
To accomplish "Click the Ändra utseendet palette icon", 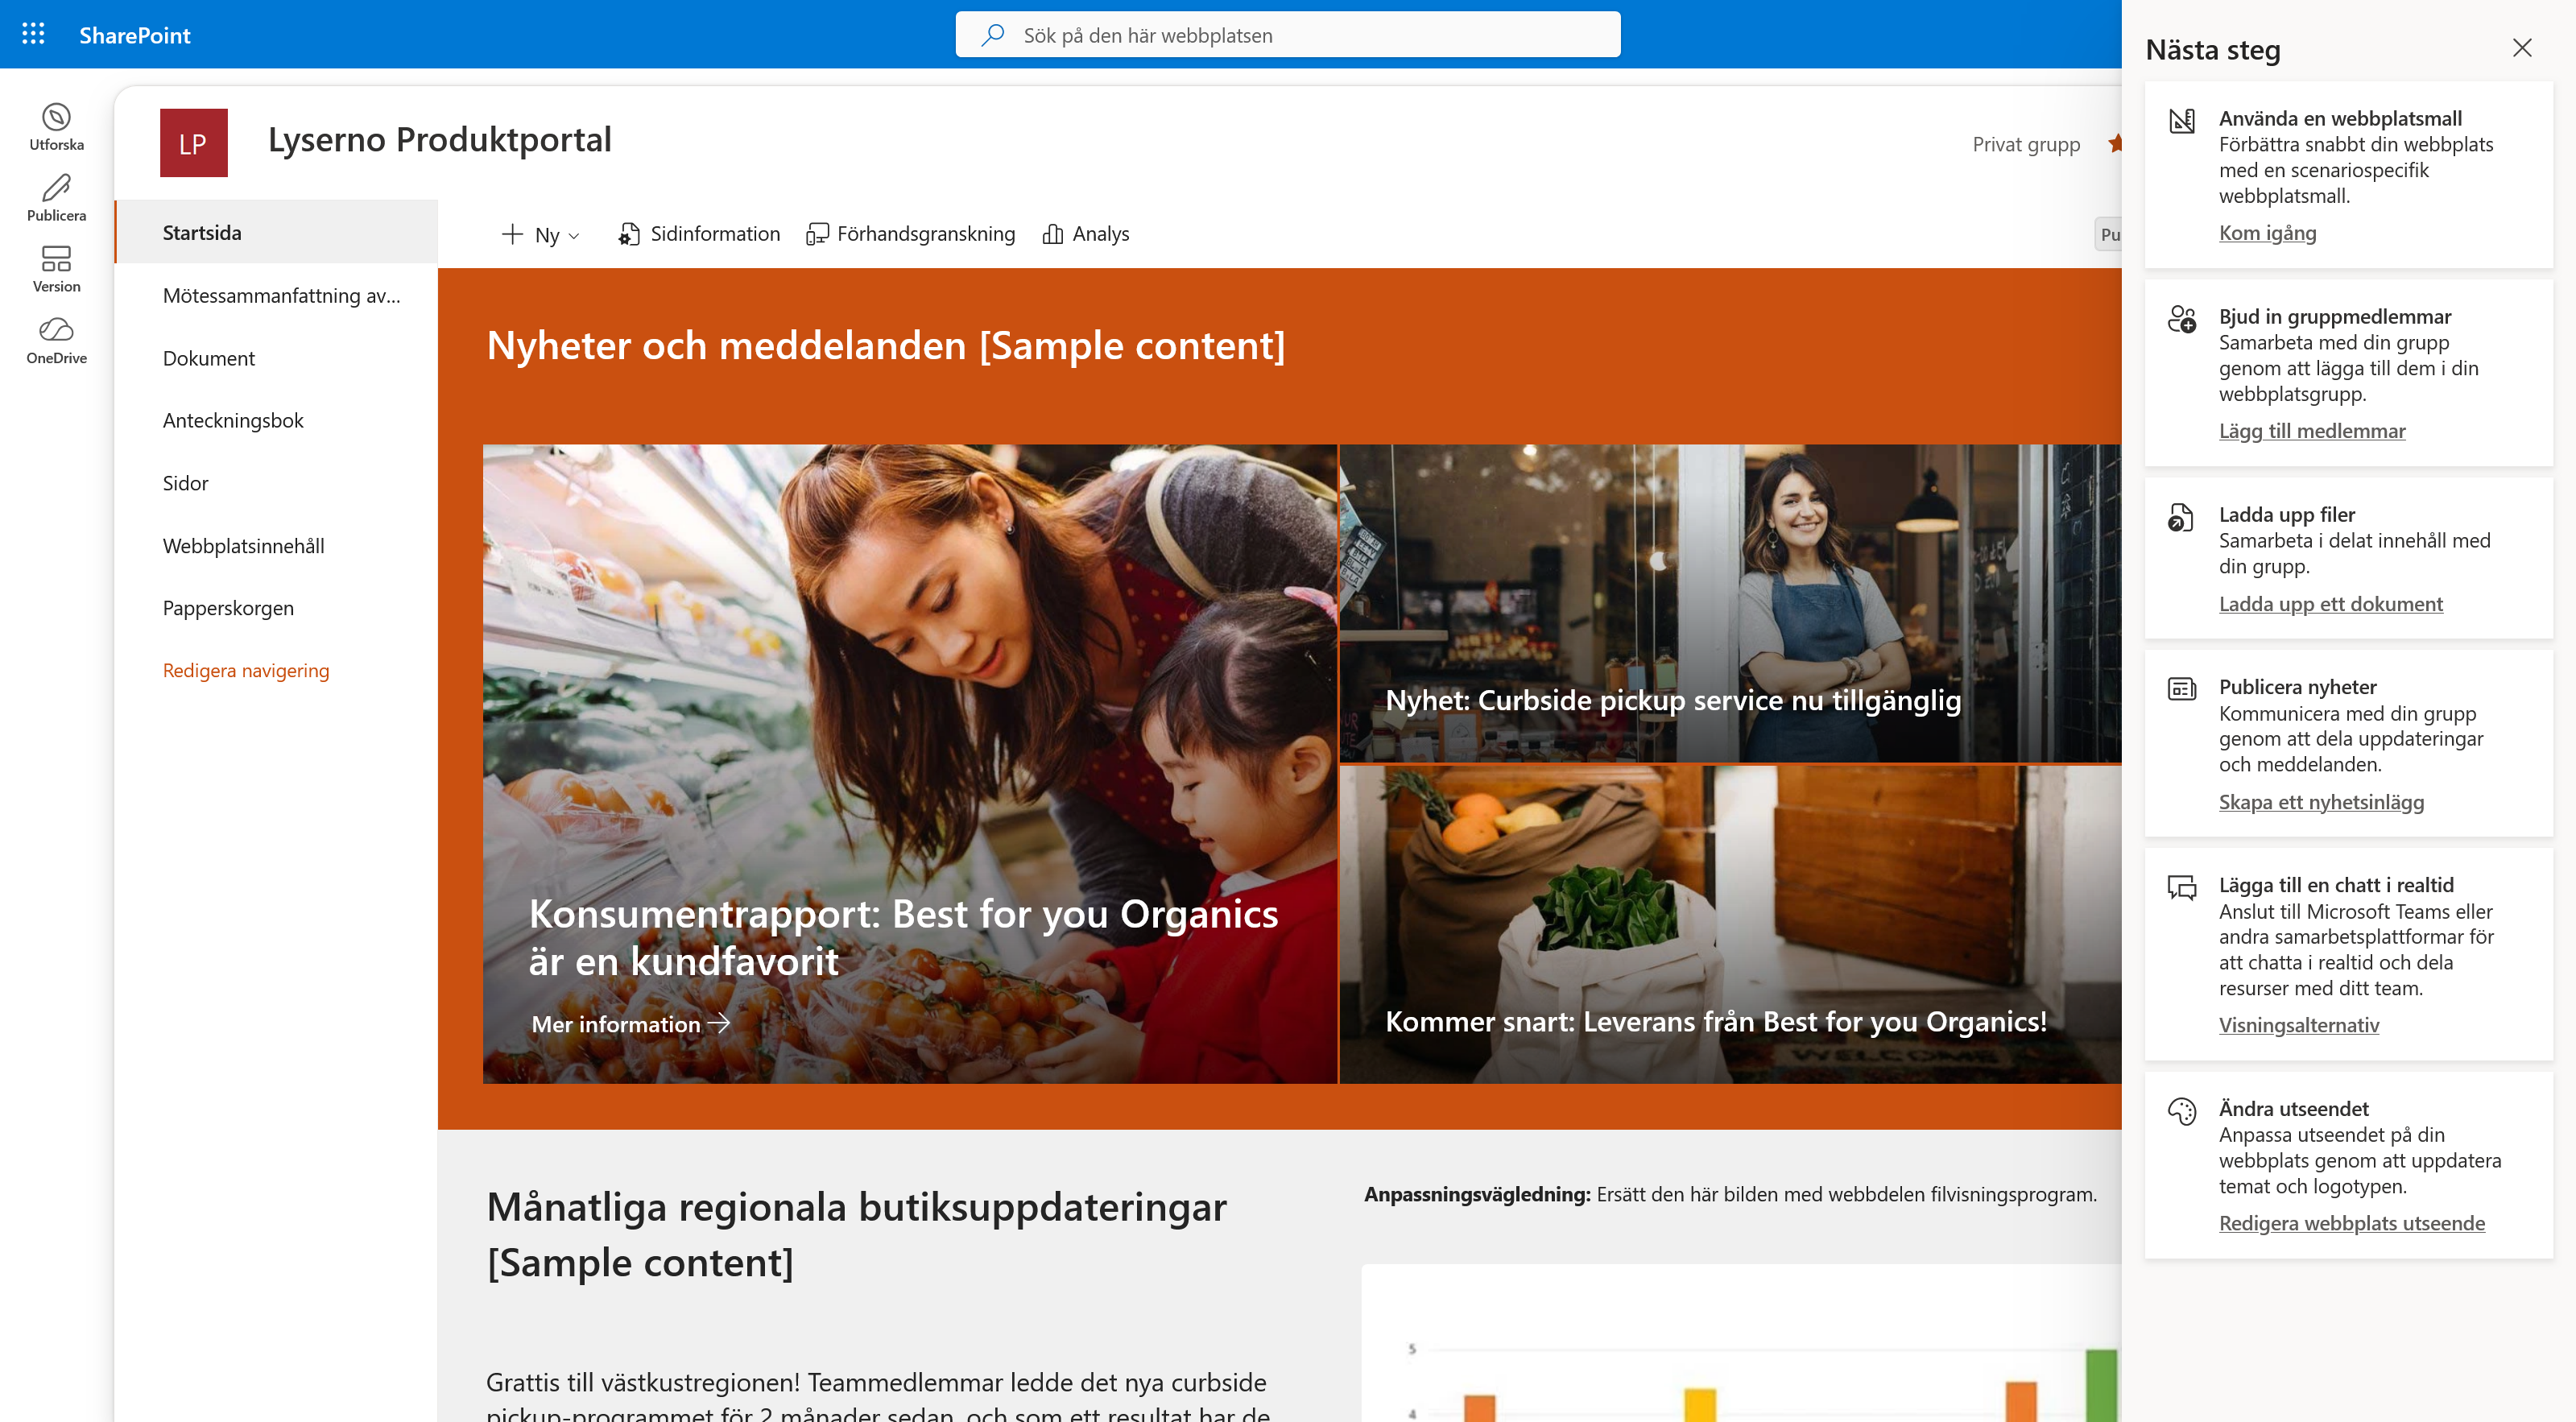I will click(x=2181, y=1111).
